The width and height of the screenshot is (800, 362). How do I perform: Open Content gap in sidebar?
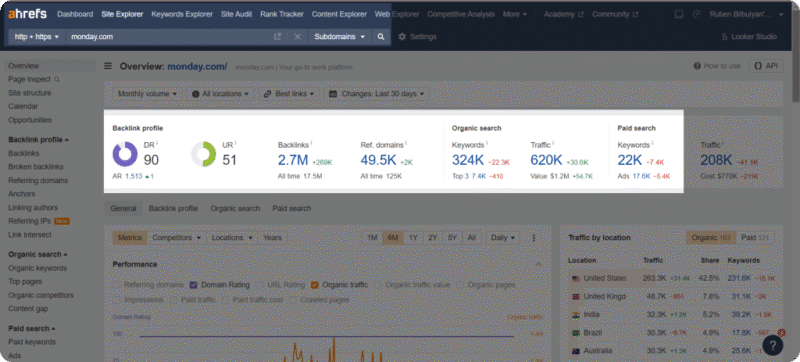click(x=28, y=308)
